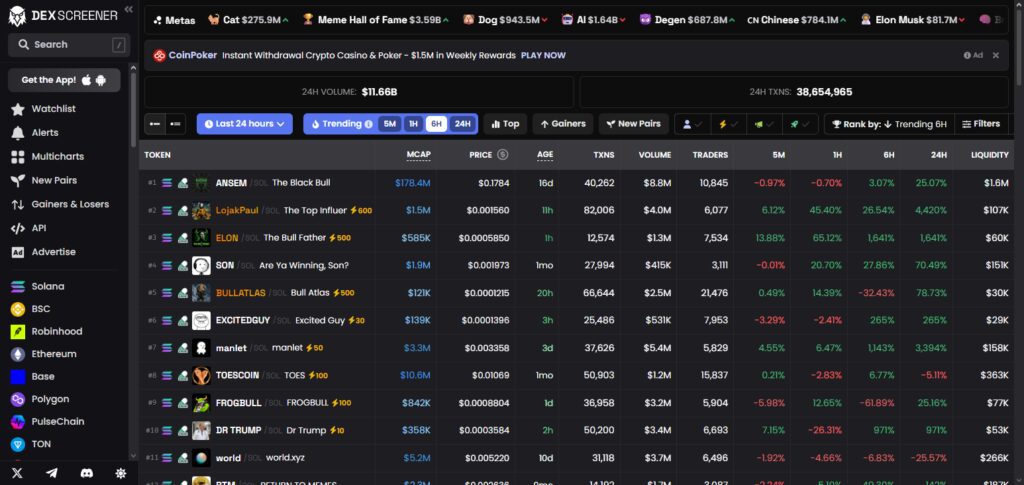Sort by the LIQUIDITY column header
This screenshot has width=1024, height=485.
(x=989, y=155)
